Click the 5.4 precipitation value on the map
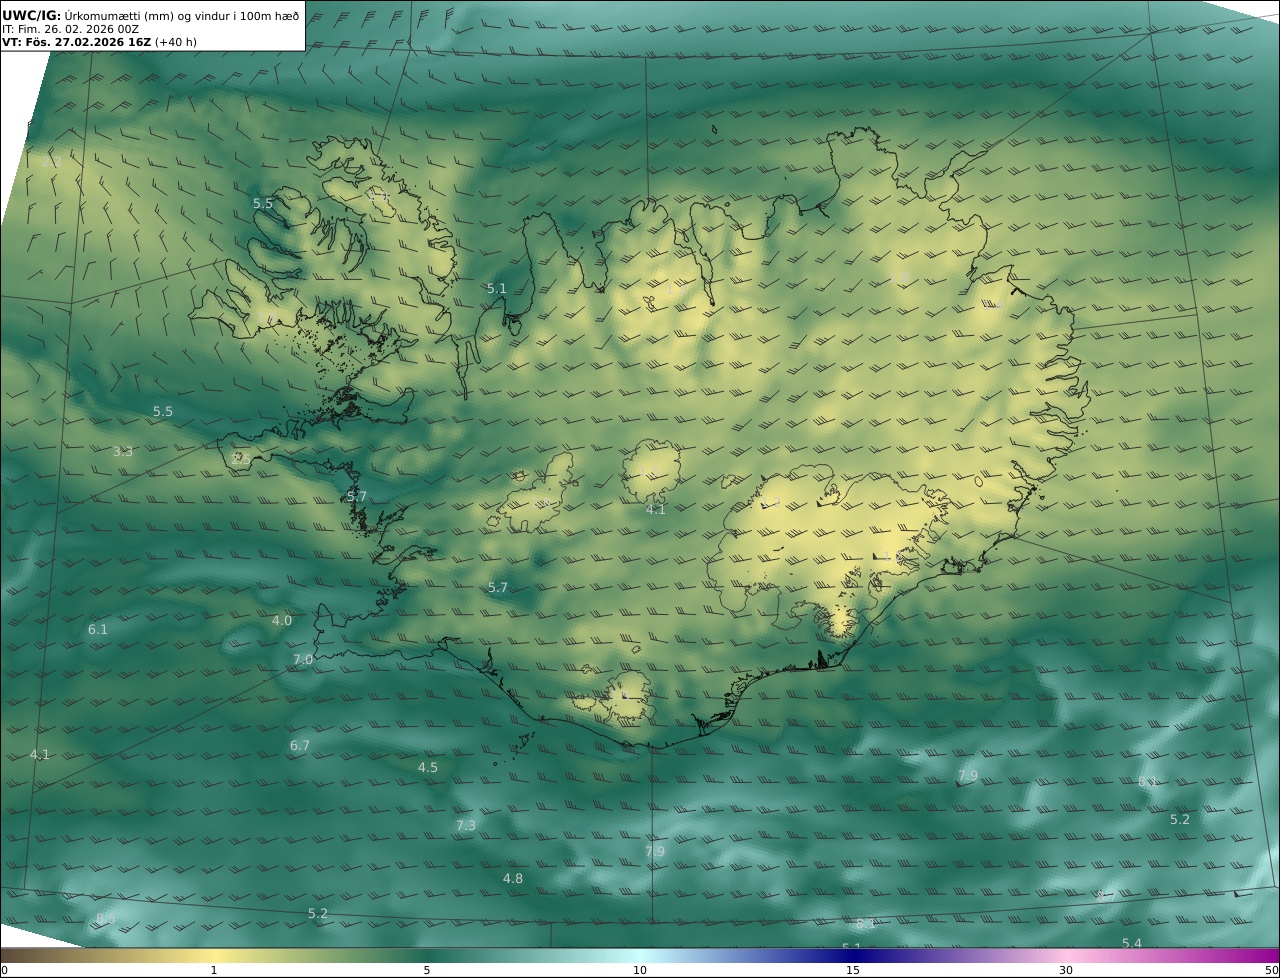This screenshot has height=978, width=1280. point(1131,944)
